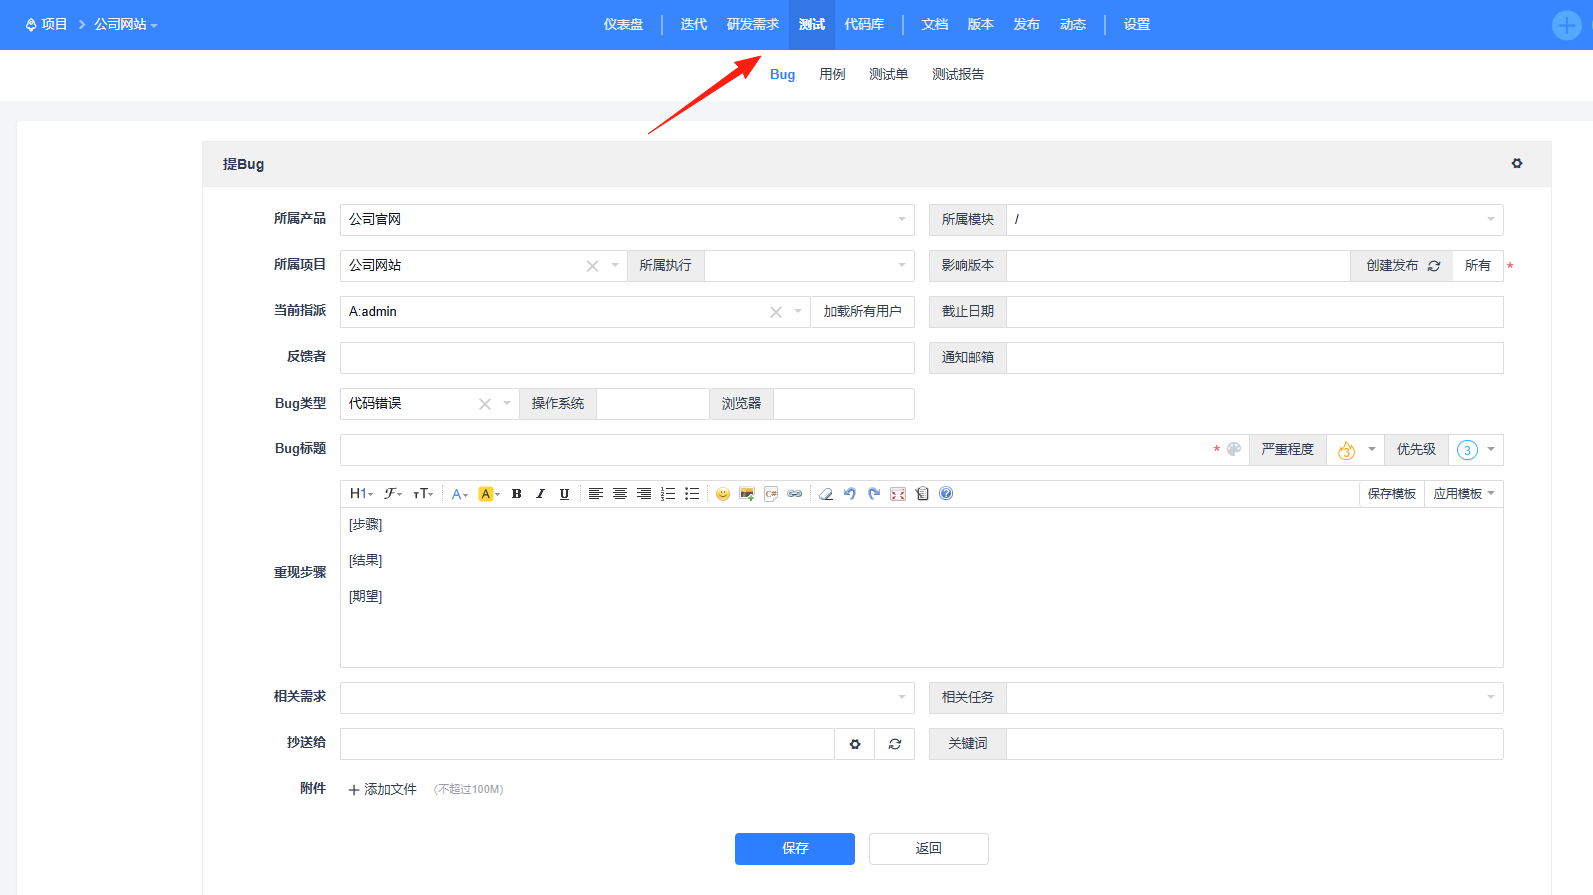Click the 返回 back button
This screenshot has height=895, width=1593.
click(x=929, y=849)
